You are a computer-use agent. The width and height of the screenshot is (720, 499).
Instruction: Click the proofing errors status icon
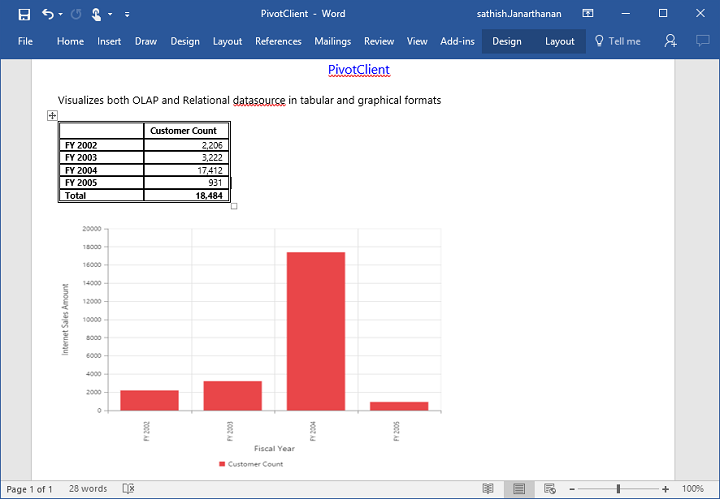click(x=128, y=489)
